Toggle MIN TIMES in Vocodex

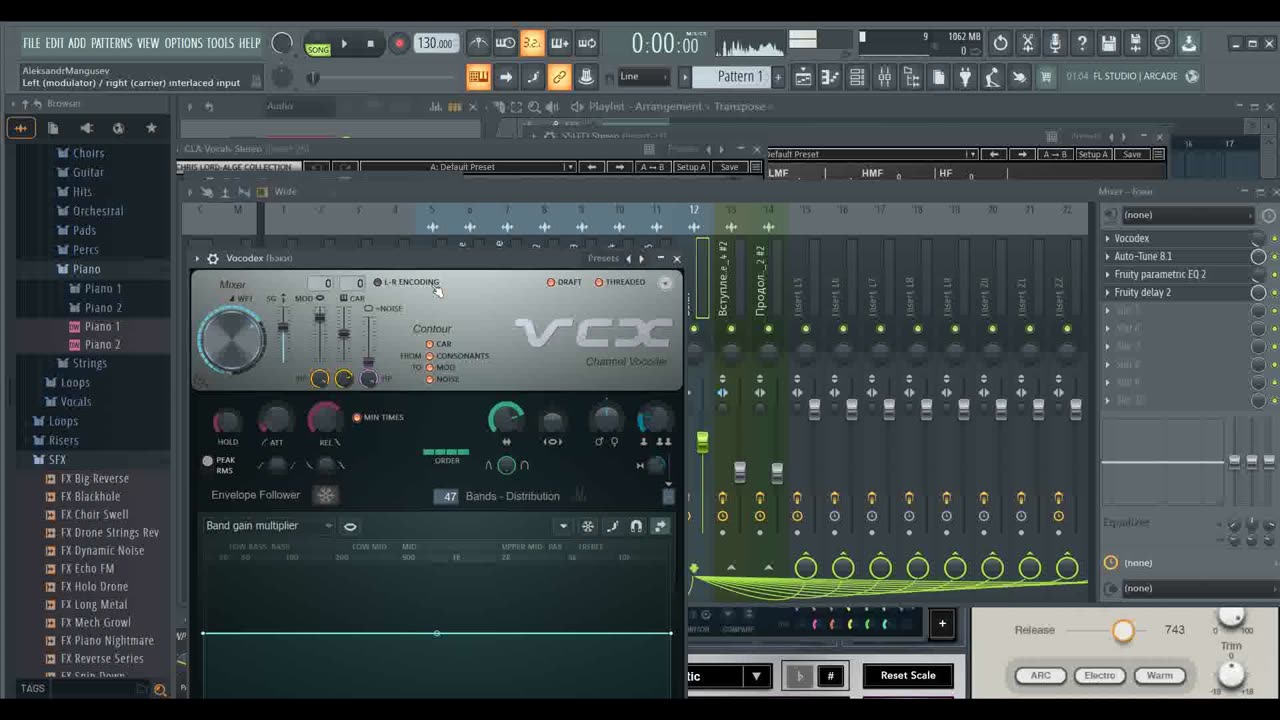tap(378, 417)
